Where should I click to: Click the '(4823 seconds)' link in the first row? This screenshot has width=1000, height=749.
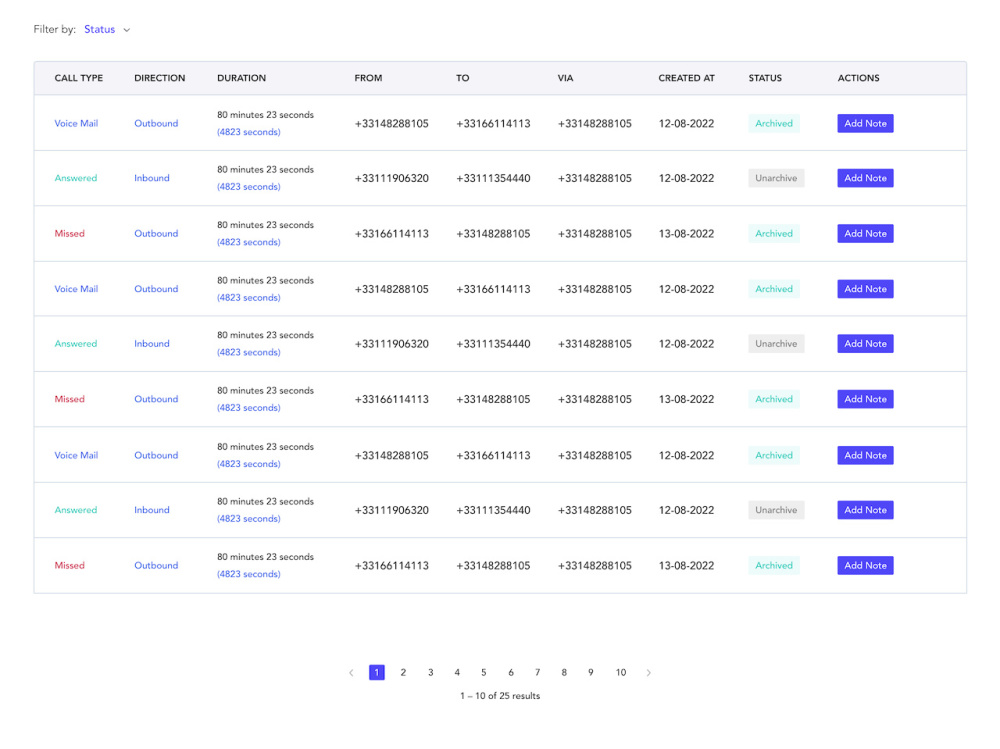click(x=249, y=132)
